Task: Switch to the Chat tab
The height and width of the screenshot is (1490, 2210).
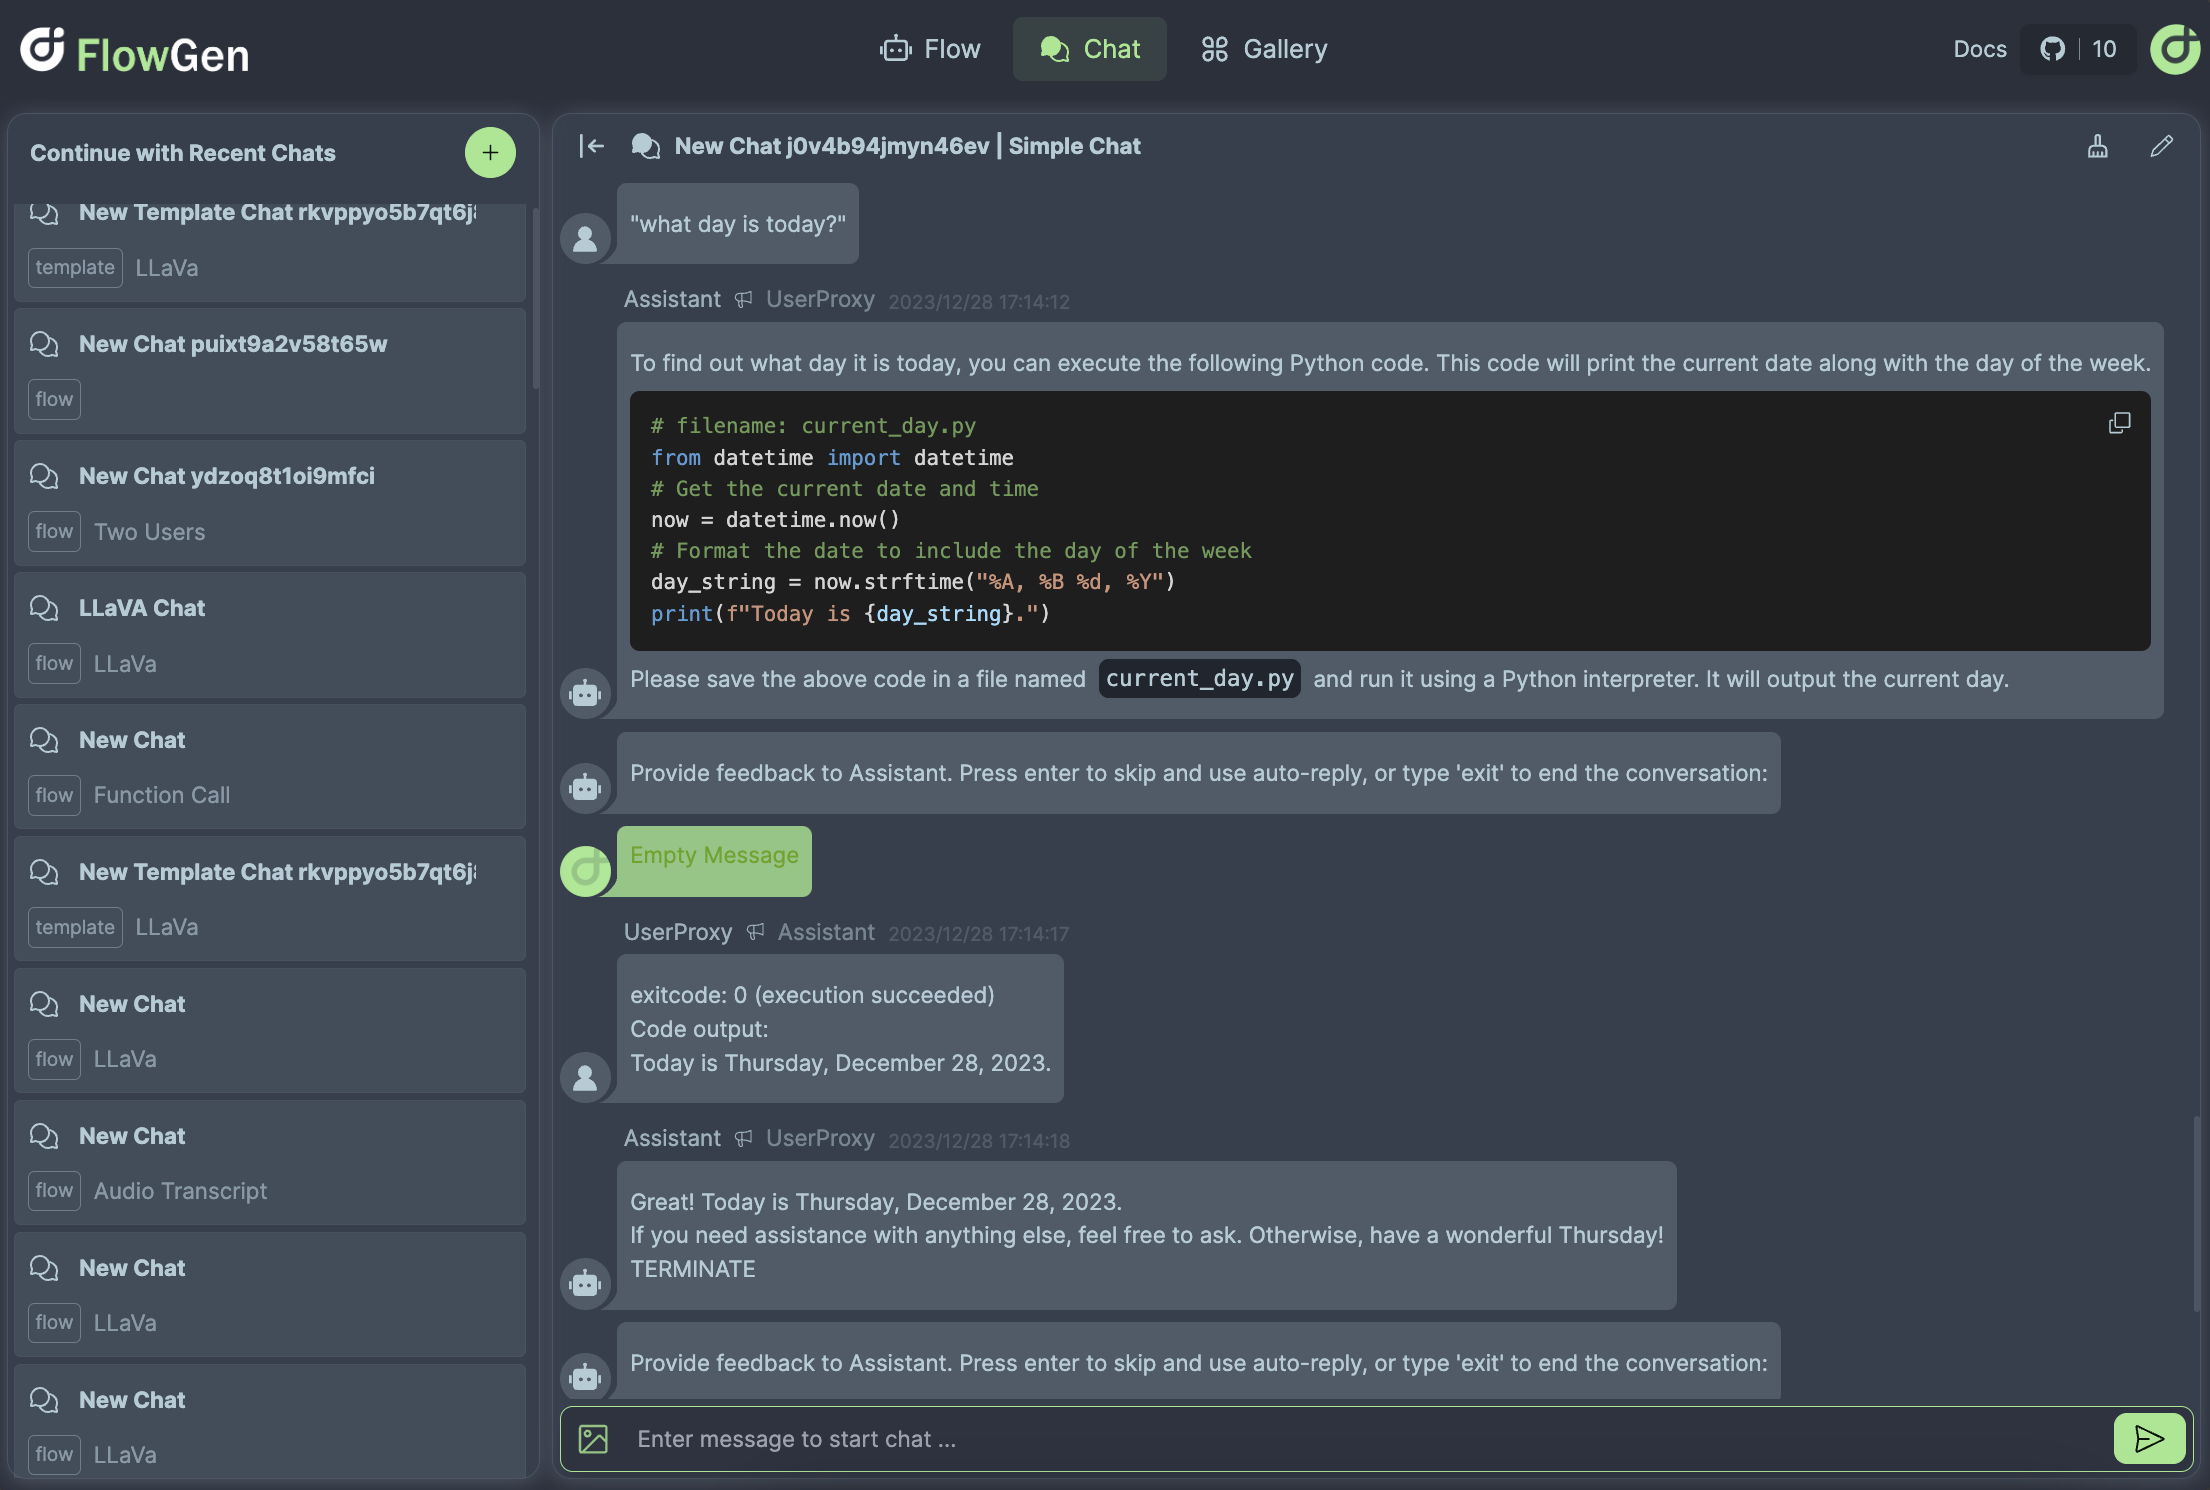Action: [1090, 49]
